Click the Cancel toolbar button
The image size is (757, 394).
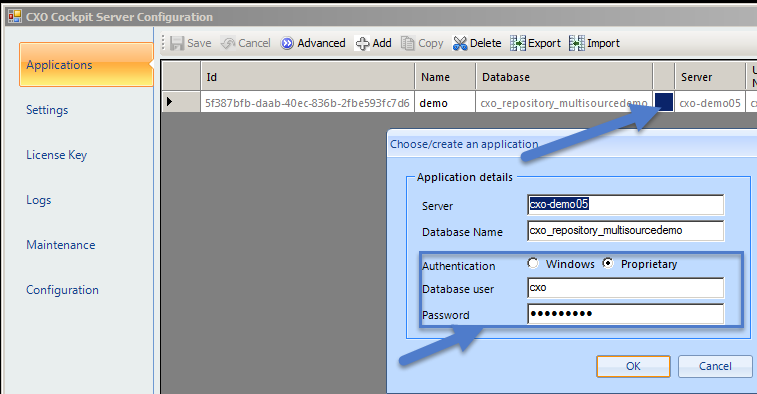click(246, 43)
